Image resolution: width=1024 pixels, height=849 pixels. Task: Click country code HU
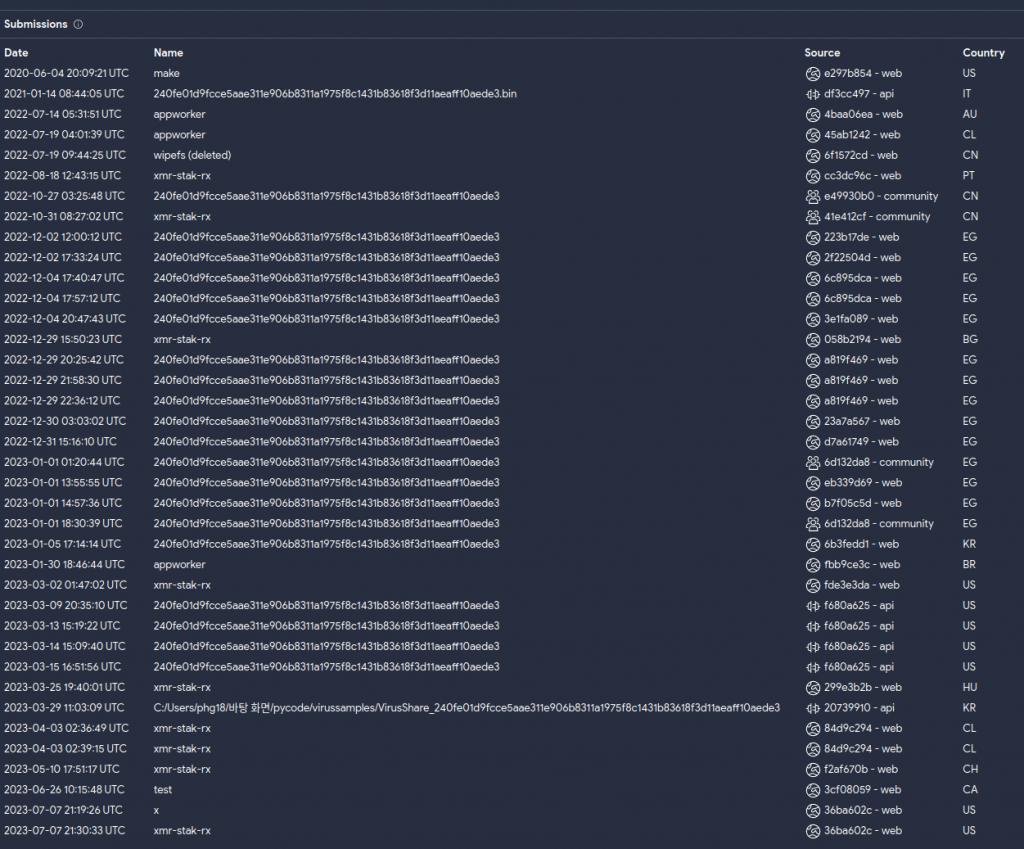[x=970, y=687]
